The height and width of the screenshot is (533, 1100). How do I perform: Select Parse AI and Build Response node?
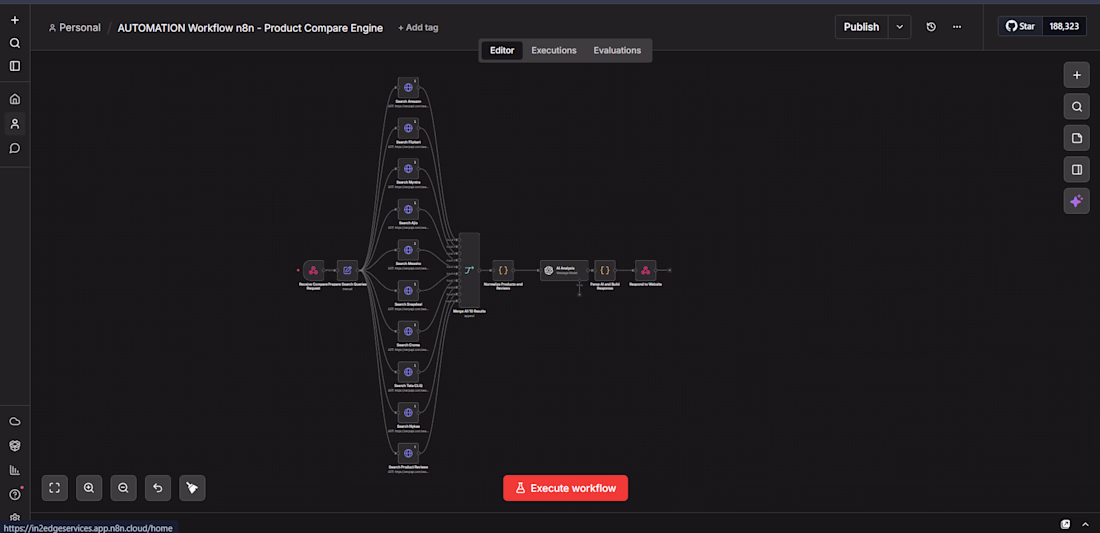click(605, 270)
